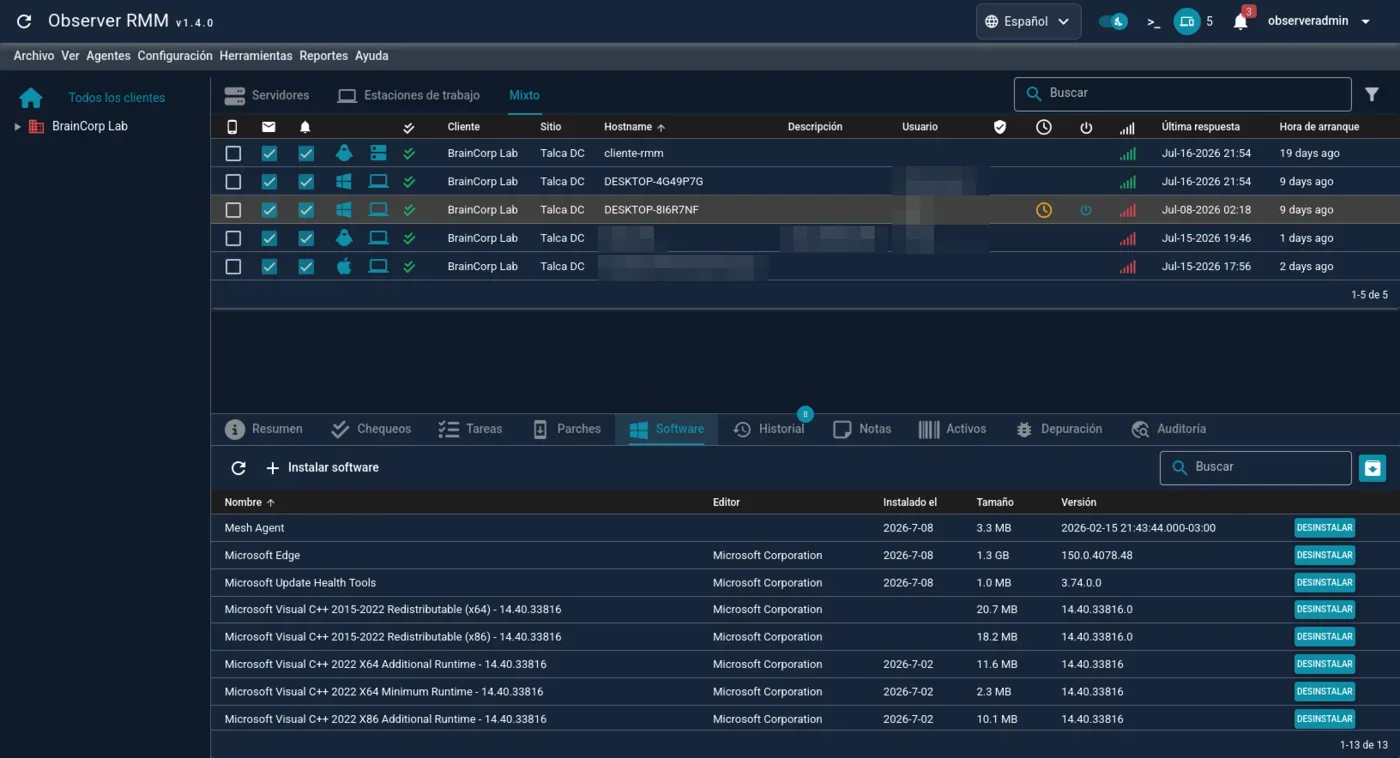Sort software by Instalado el column

pyautogui.click(x=910, y=502)
